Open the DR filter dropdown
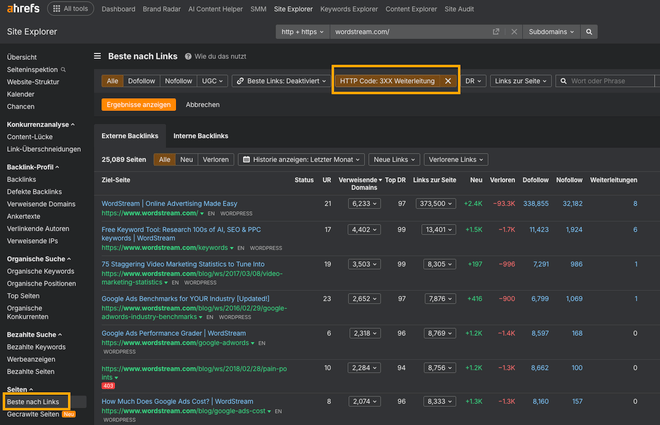The image size is (660, 425). 474,81
